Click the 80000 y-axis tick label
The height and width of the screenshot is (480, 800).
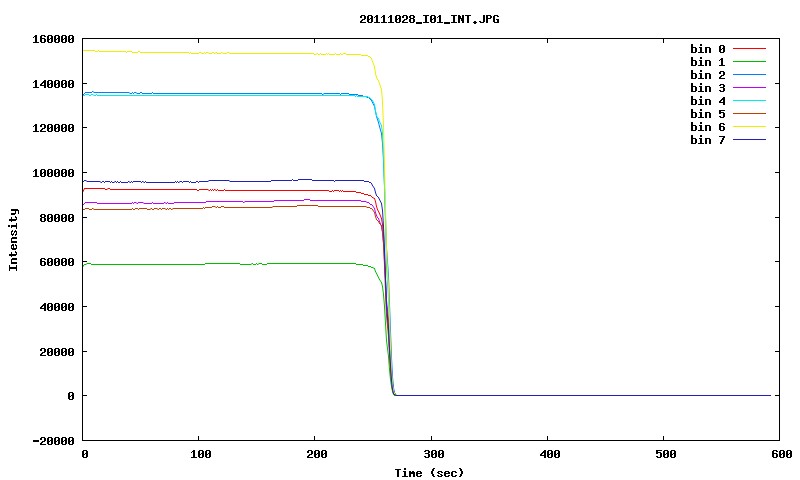point(57,218)
